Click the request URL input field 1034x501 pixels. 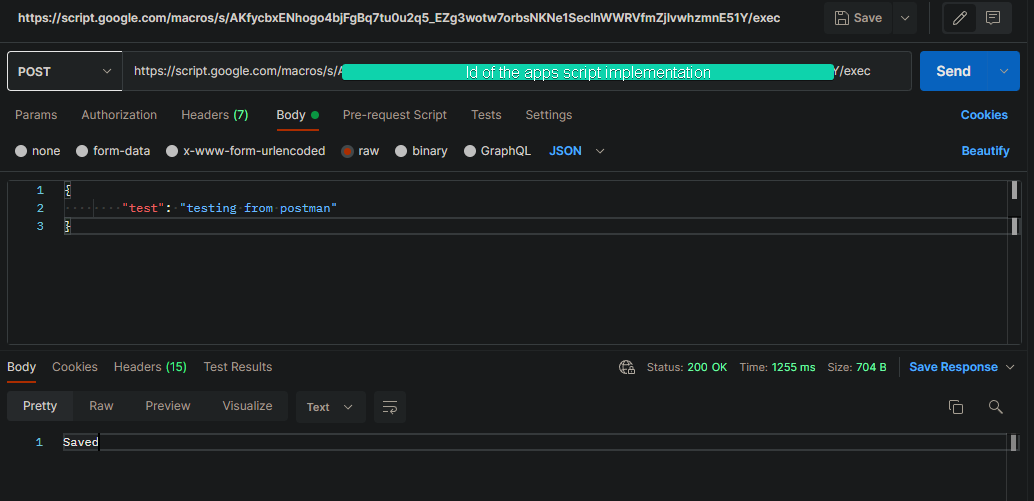(516, 71)
